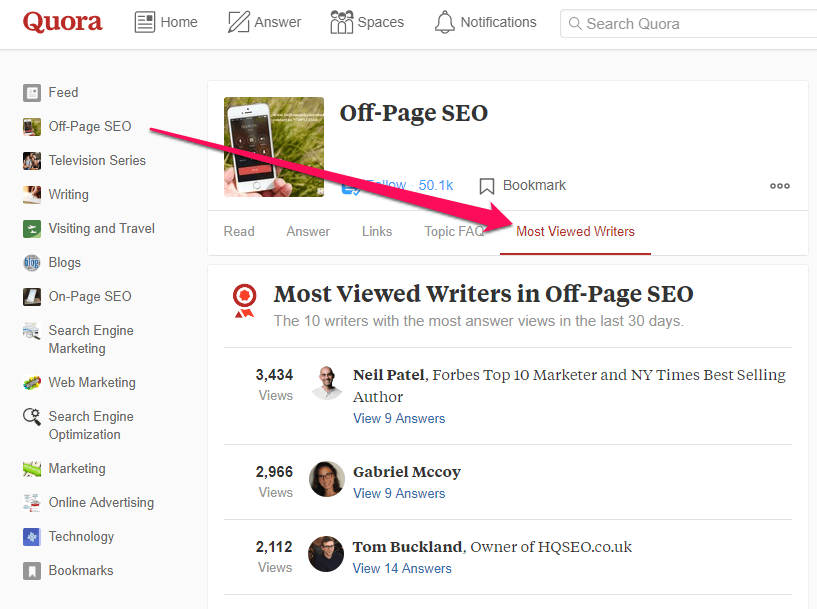The image size is (817, 609).
Task: Select the 2,112 Views count
Action: pos(274,556)
